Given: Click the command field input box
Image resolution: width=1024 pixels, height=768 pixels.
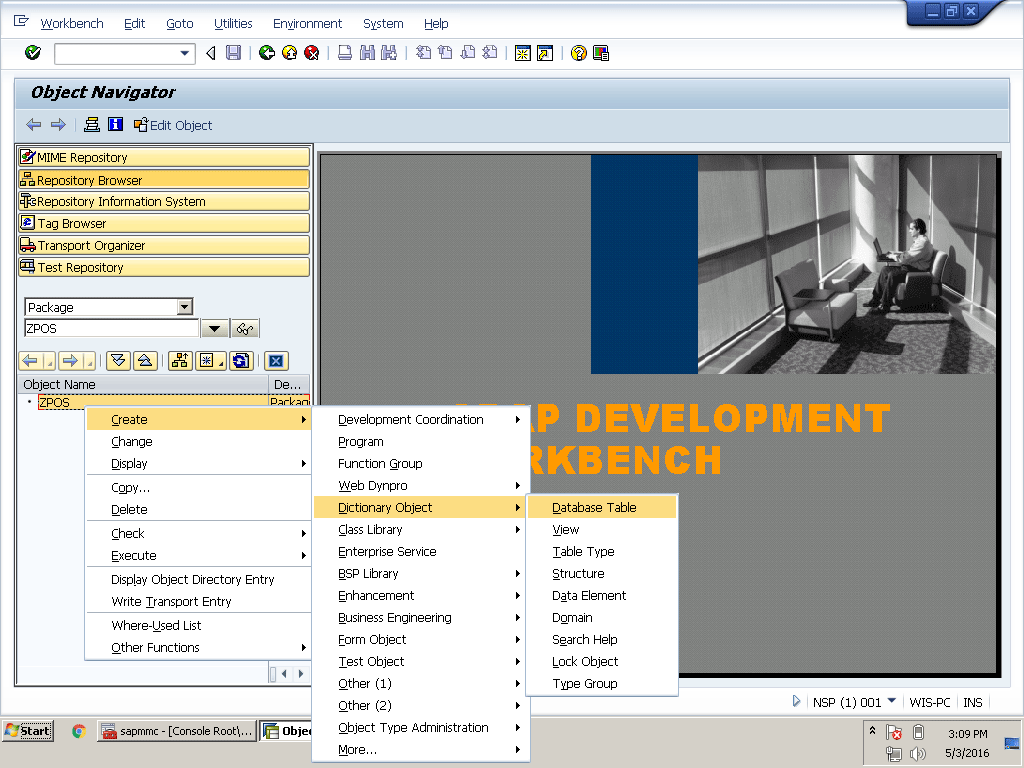Looking at the screenshot, I should tap(116, 54).
